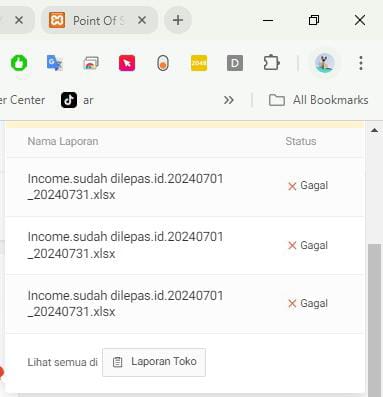The width and height of the screenshot is (383, 397).
Task: Click the third row's Gagal status
Action: click(x=308, y=303)
